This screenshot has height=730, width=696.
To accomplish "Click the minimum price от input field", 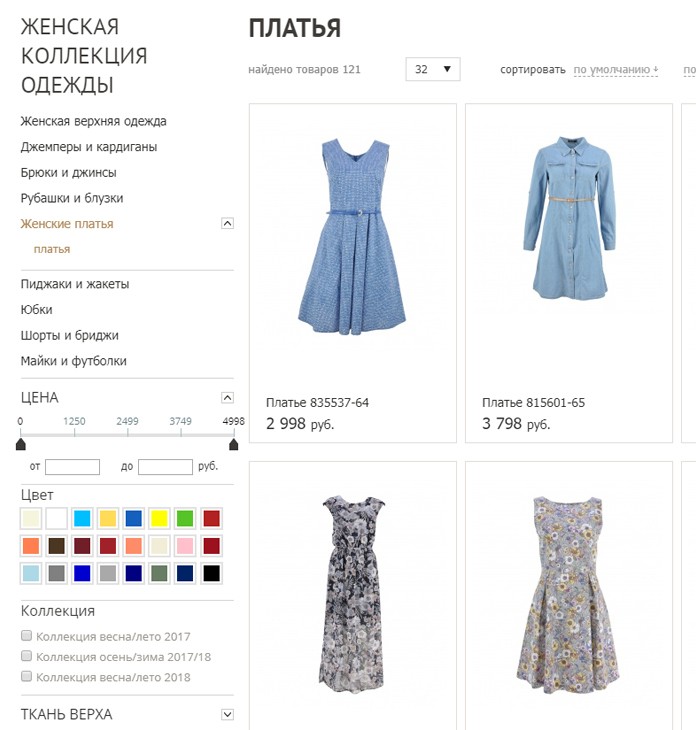I will (x=72, y=467).
